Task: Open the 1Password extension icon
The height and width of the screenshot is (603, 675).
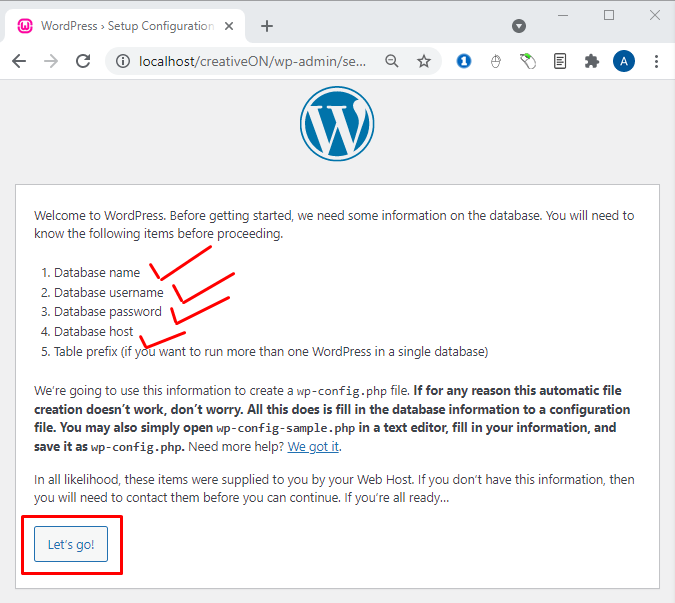Action: (464, 61)
